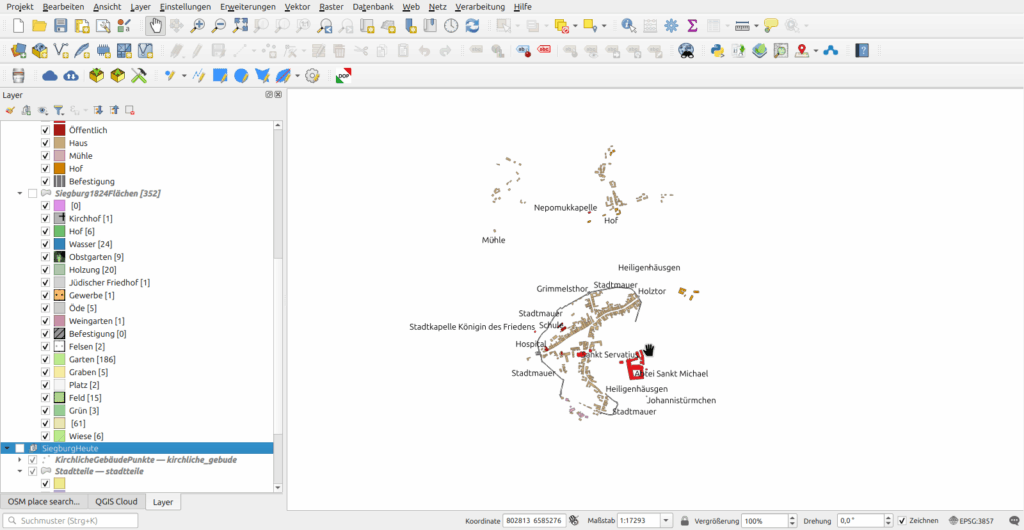Toggle the Garten [186] checkbox

(45, 359)
